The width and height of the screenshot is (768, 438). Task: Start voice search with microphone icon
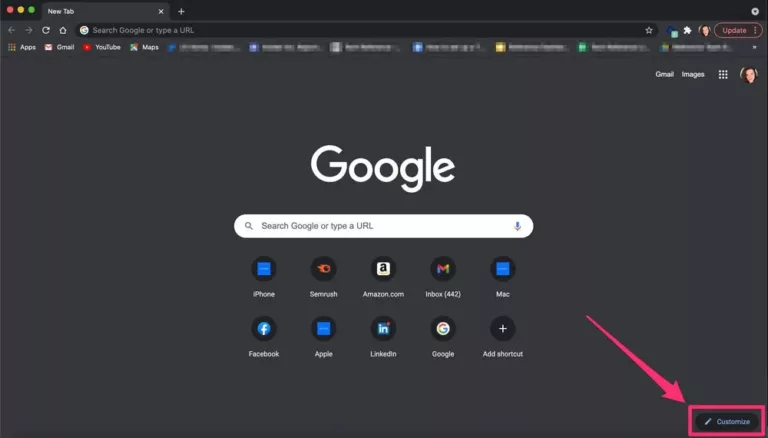click(517, 226)
